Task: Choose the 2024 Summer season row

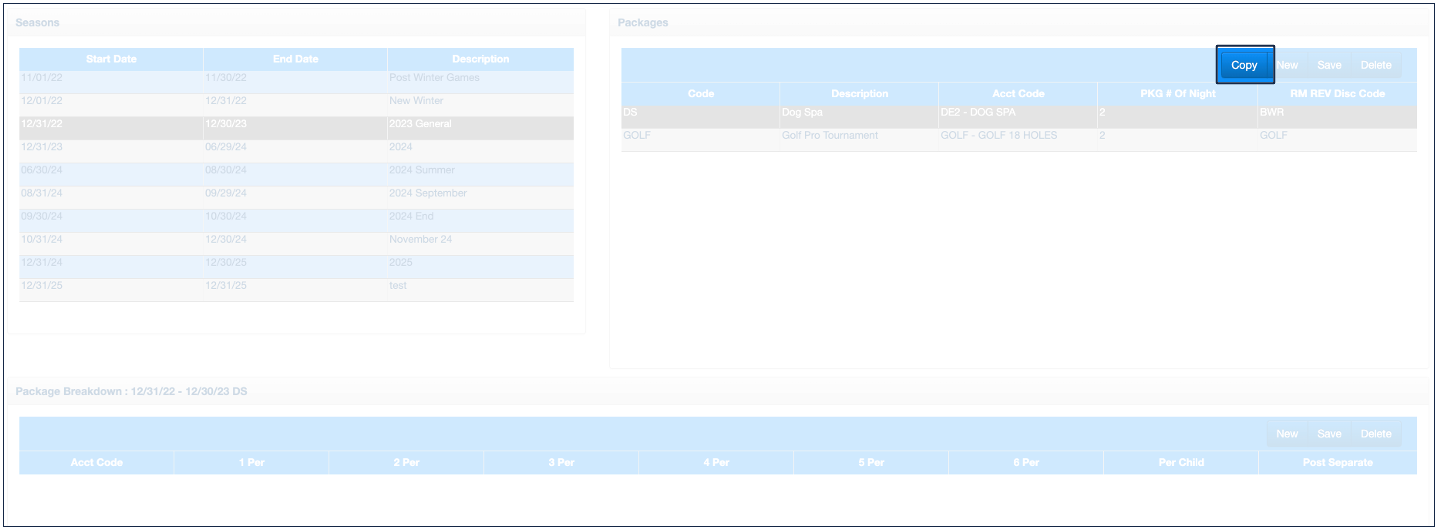Action: click(x=296, y=170)
